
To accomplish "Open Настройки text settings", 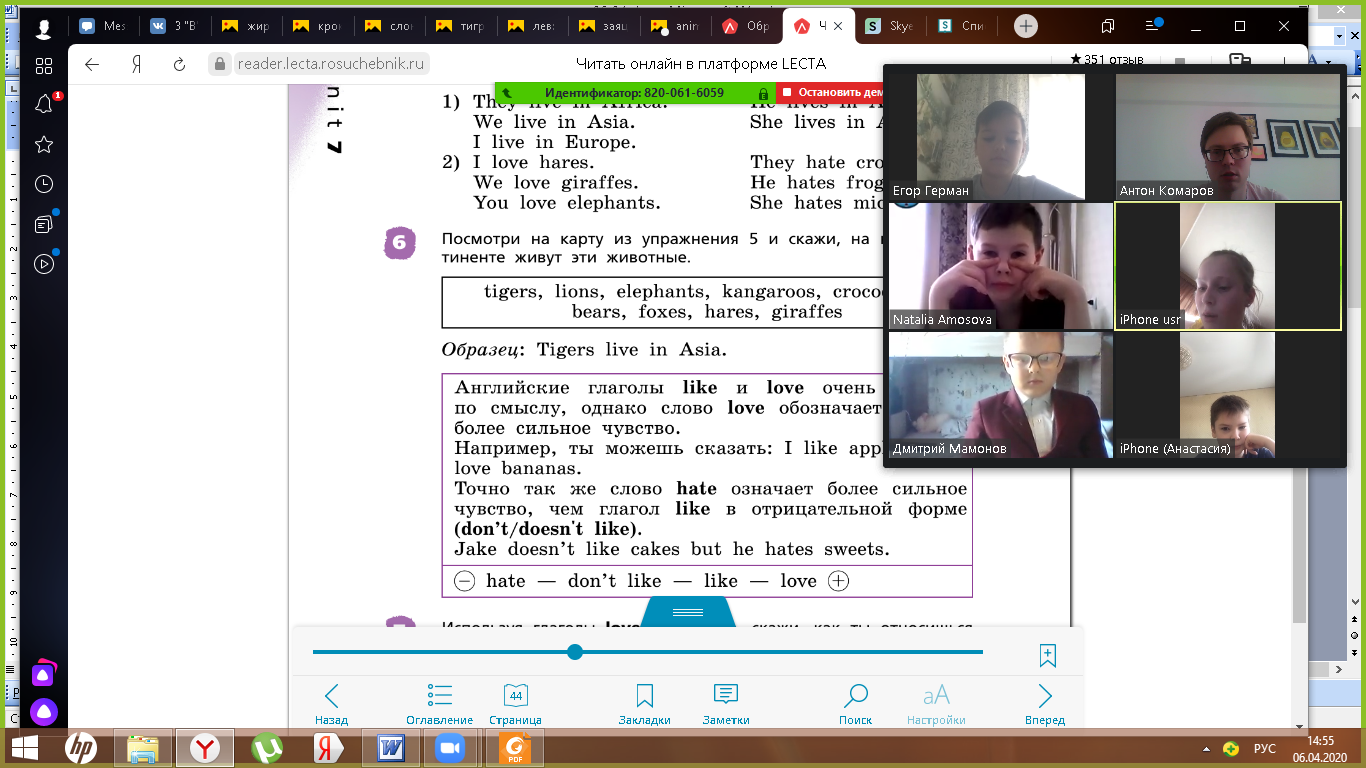I will coord(936,704).
